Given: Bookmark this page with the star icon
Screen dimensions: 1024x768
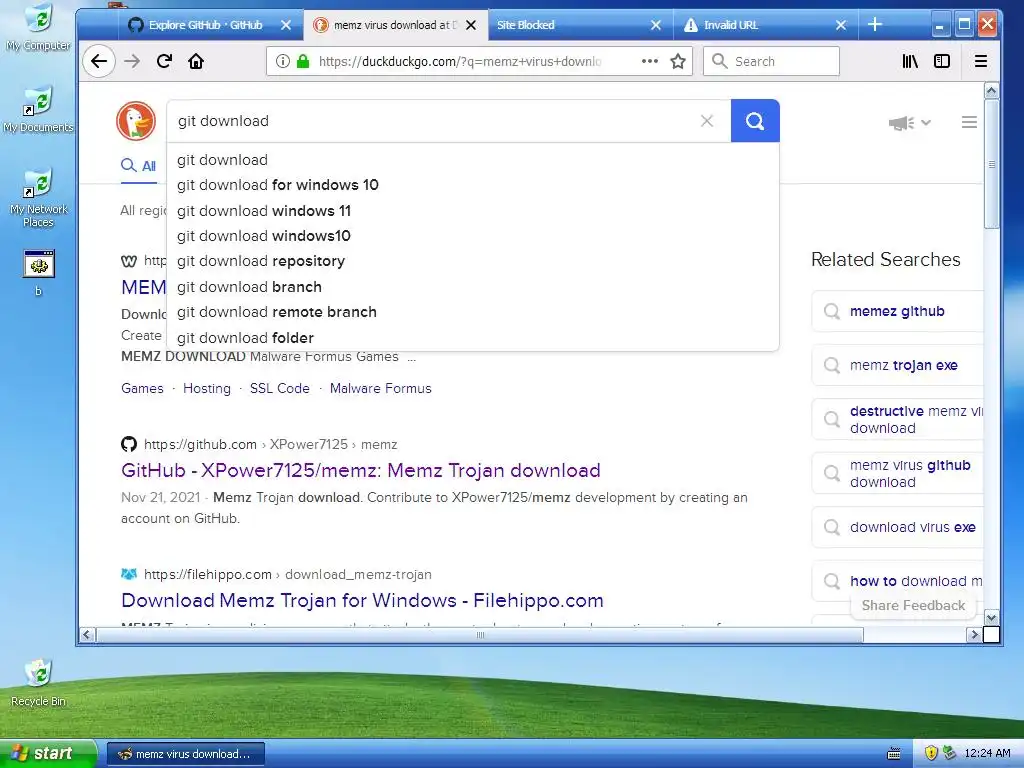Looking at the screenshot, I should coord(678,61).
